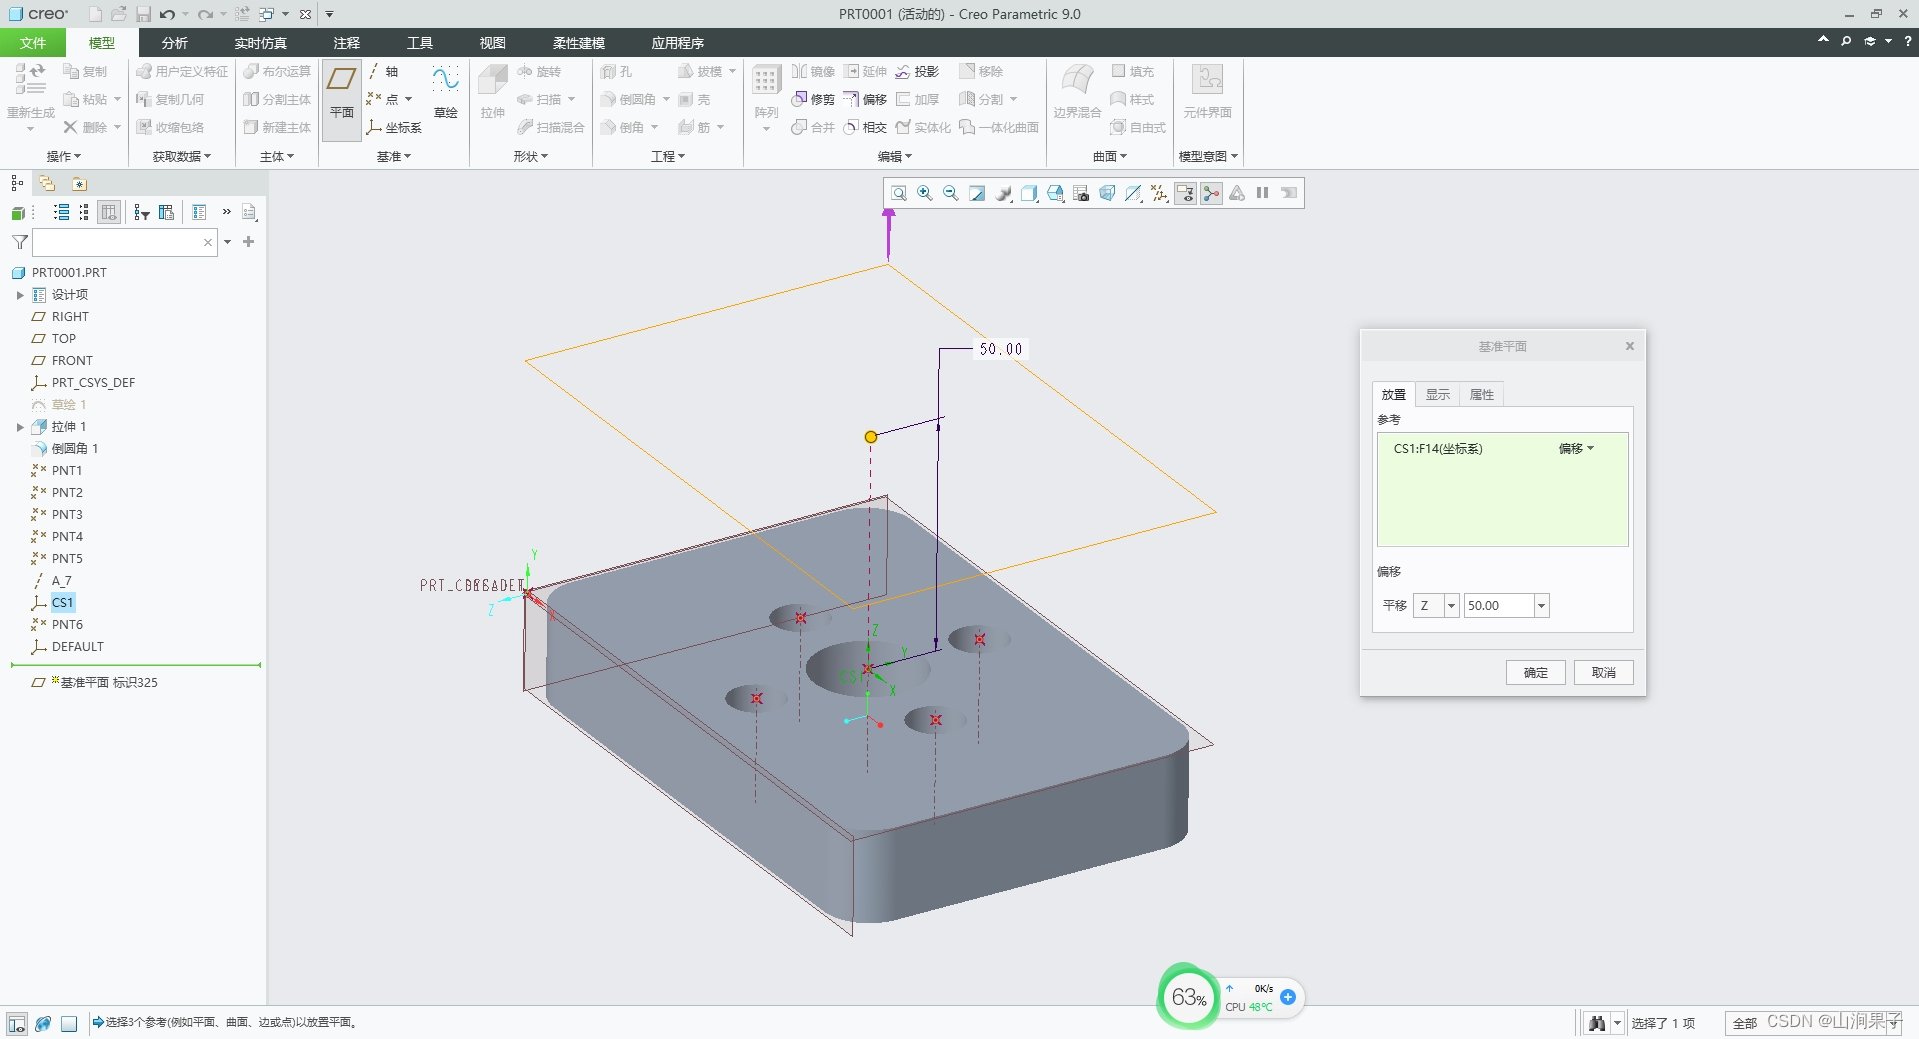
Task: Select A_7 axis in the model tree
Action: click(x=61, y=581)
